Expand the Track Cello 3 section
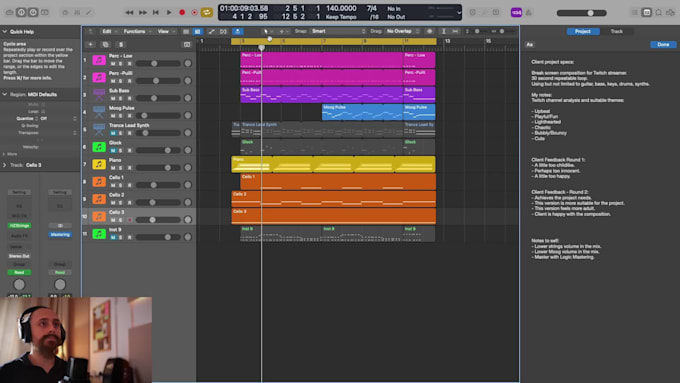The width and height of the screenshot is (680, 383). (5, 165)
